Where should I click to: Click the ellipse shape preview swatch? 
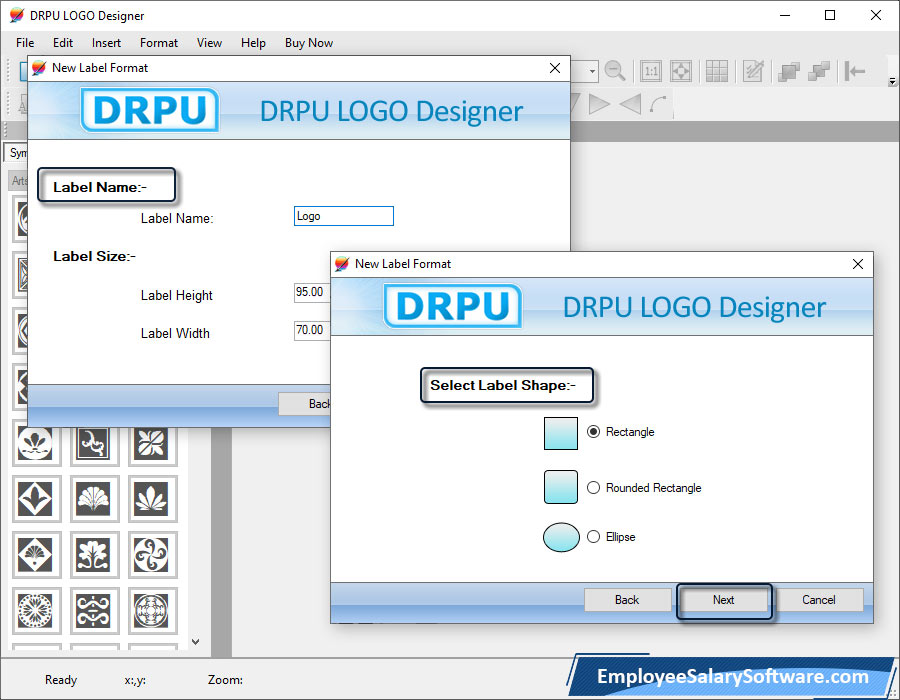[x=561, y=537]
